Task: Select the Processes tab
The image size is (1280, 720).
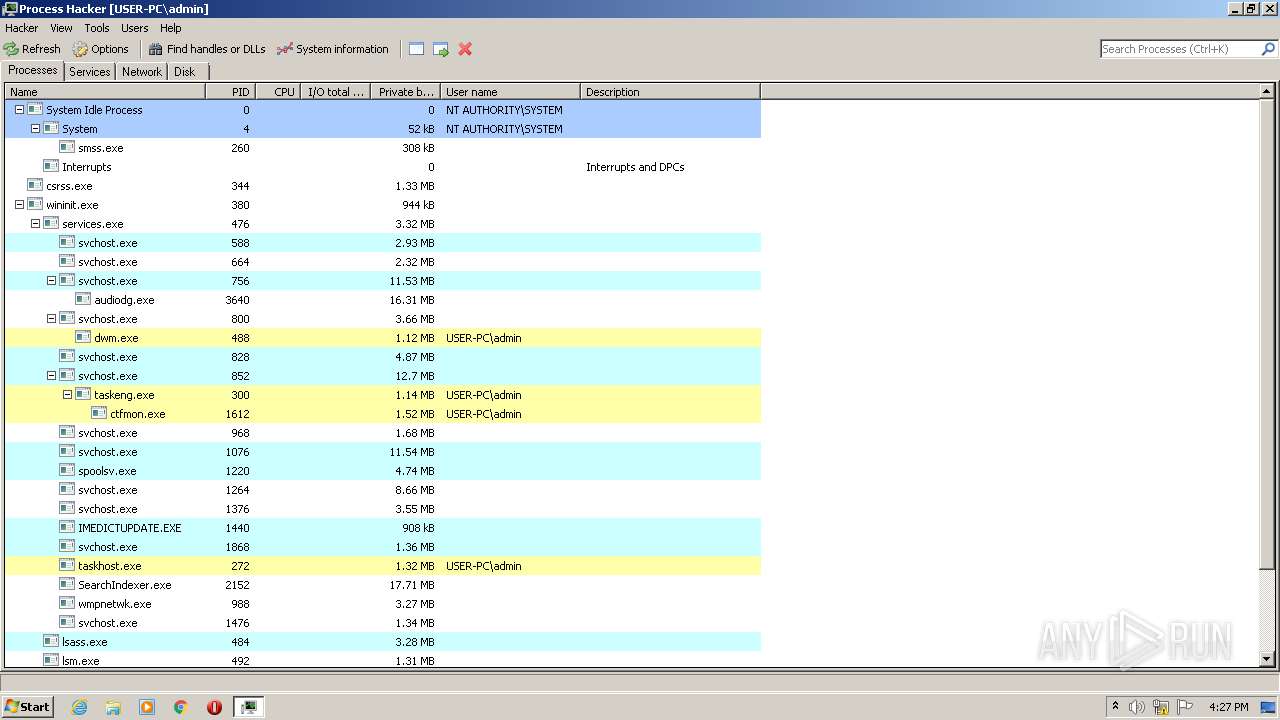Action: point(33,70)
